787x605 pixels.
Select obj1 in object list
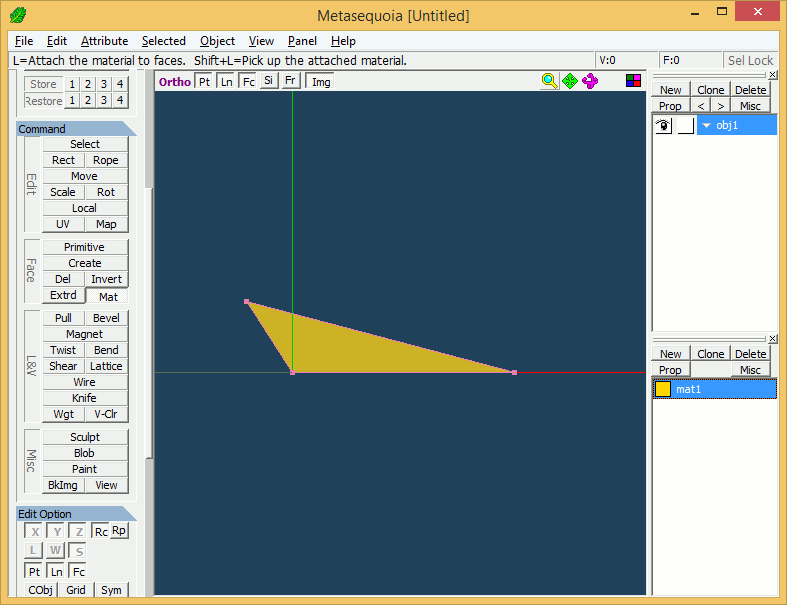coord(736,125)
